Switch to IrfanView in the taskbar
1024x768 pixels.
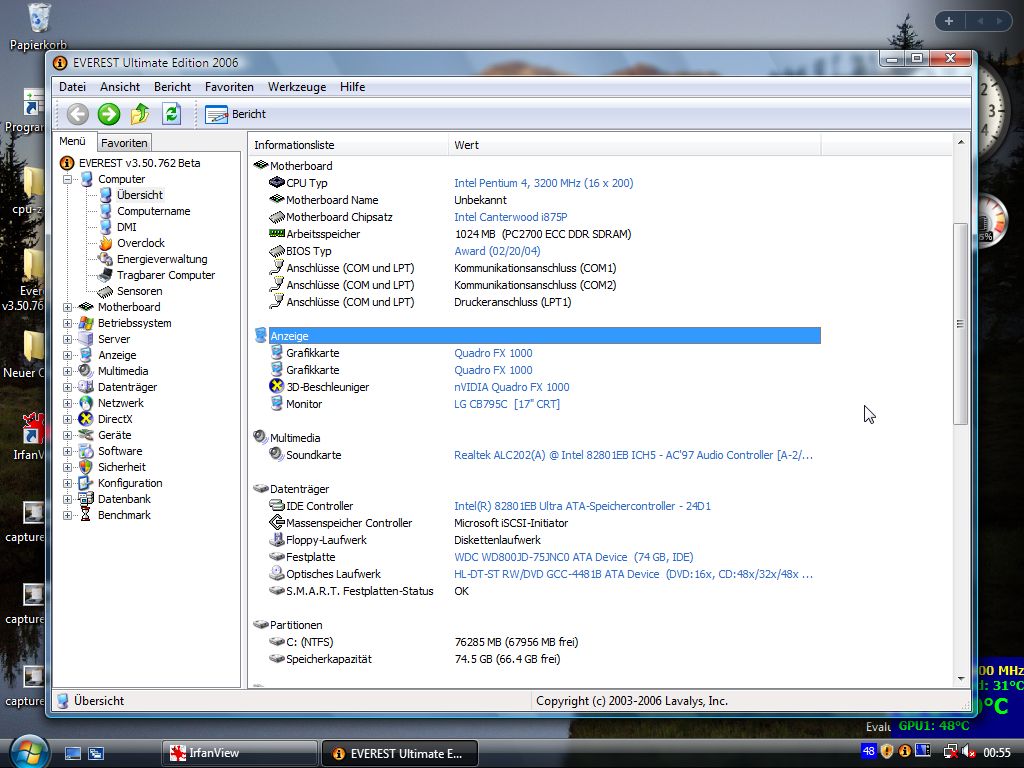(x=239, y=753)
